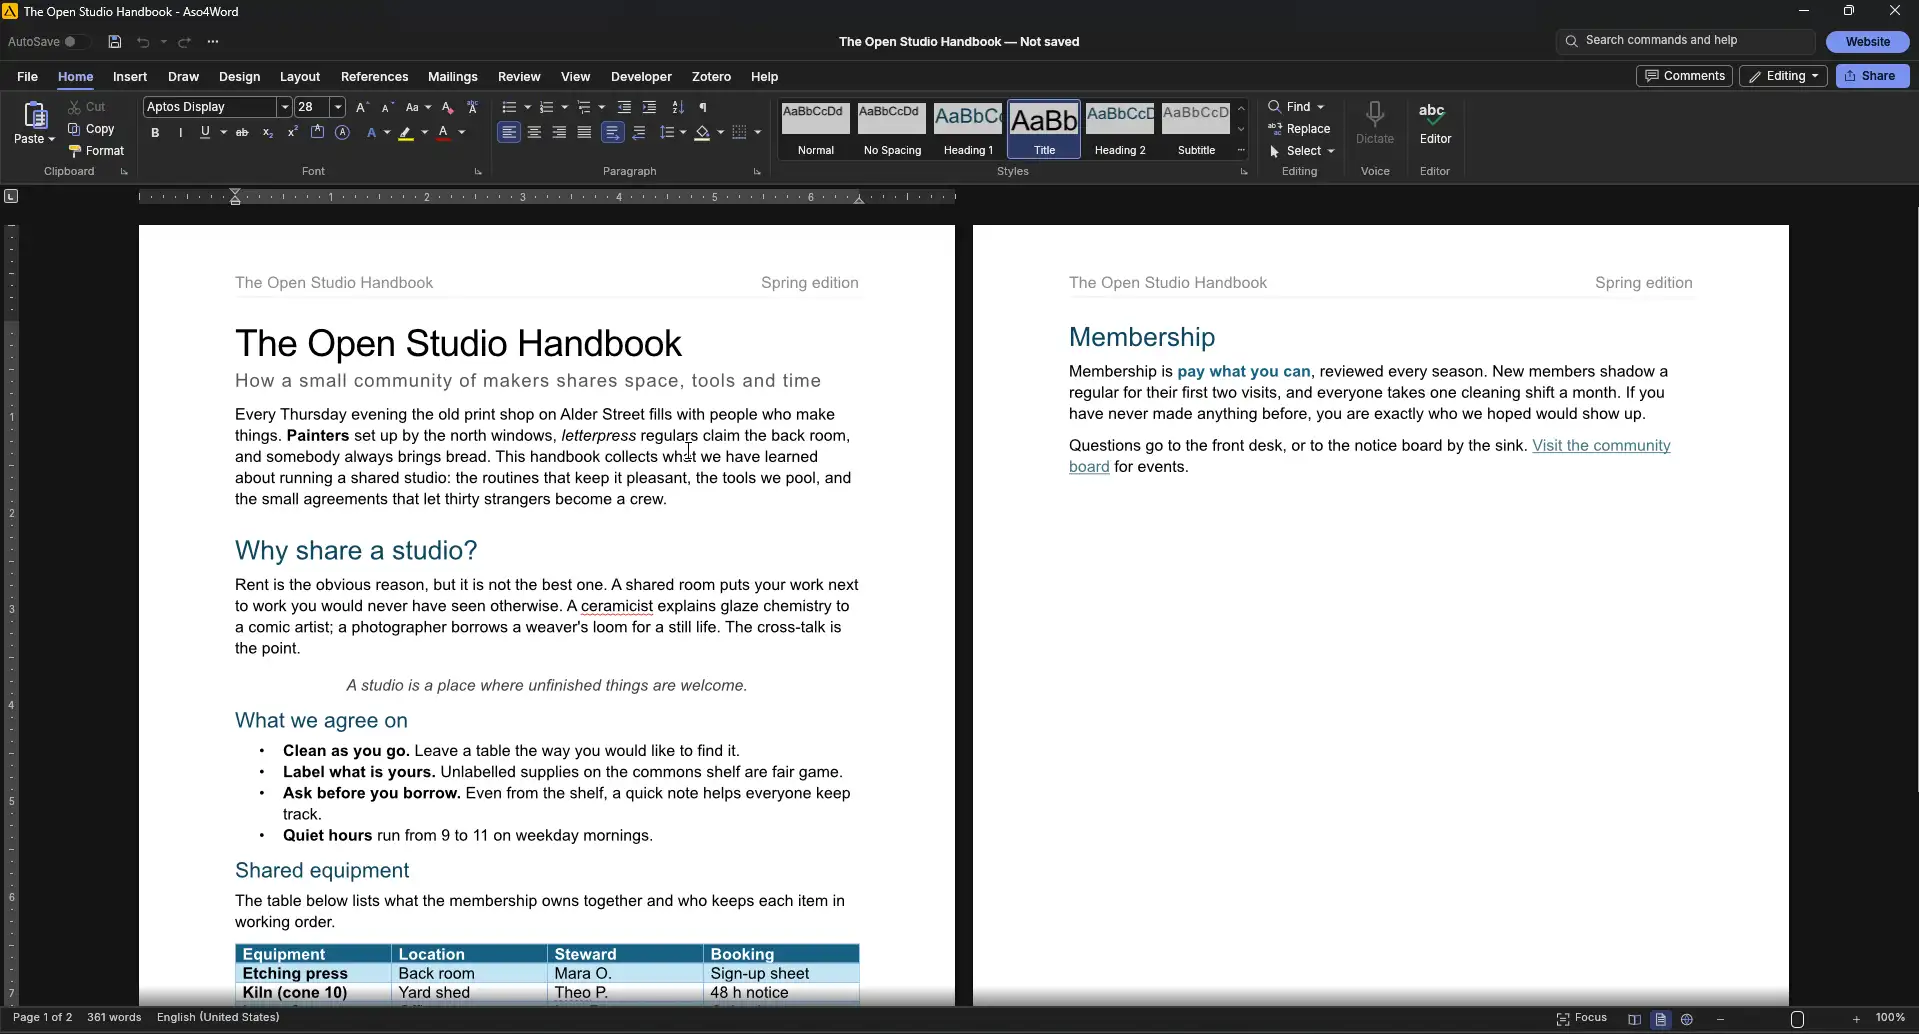Sort the selection alphabetically
1919x1034 pixels.
click(678, 107)
